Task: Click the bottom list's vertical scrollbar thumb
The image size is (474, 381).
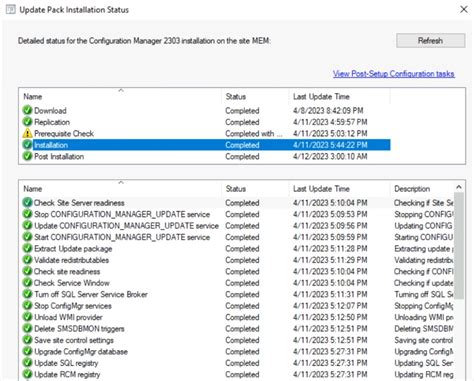Action: [459, 245]
